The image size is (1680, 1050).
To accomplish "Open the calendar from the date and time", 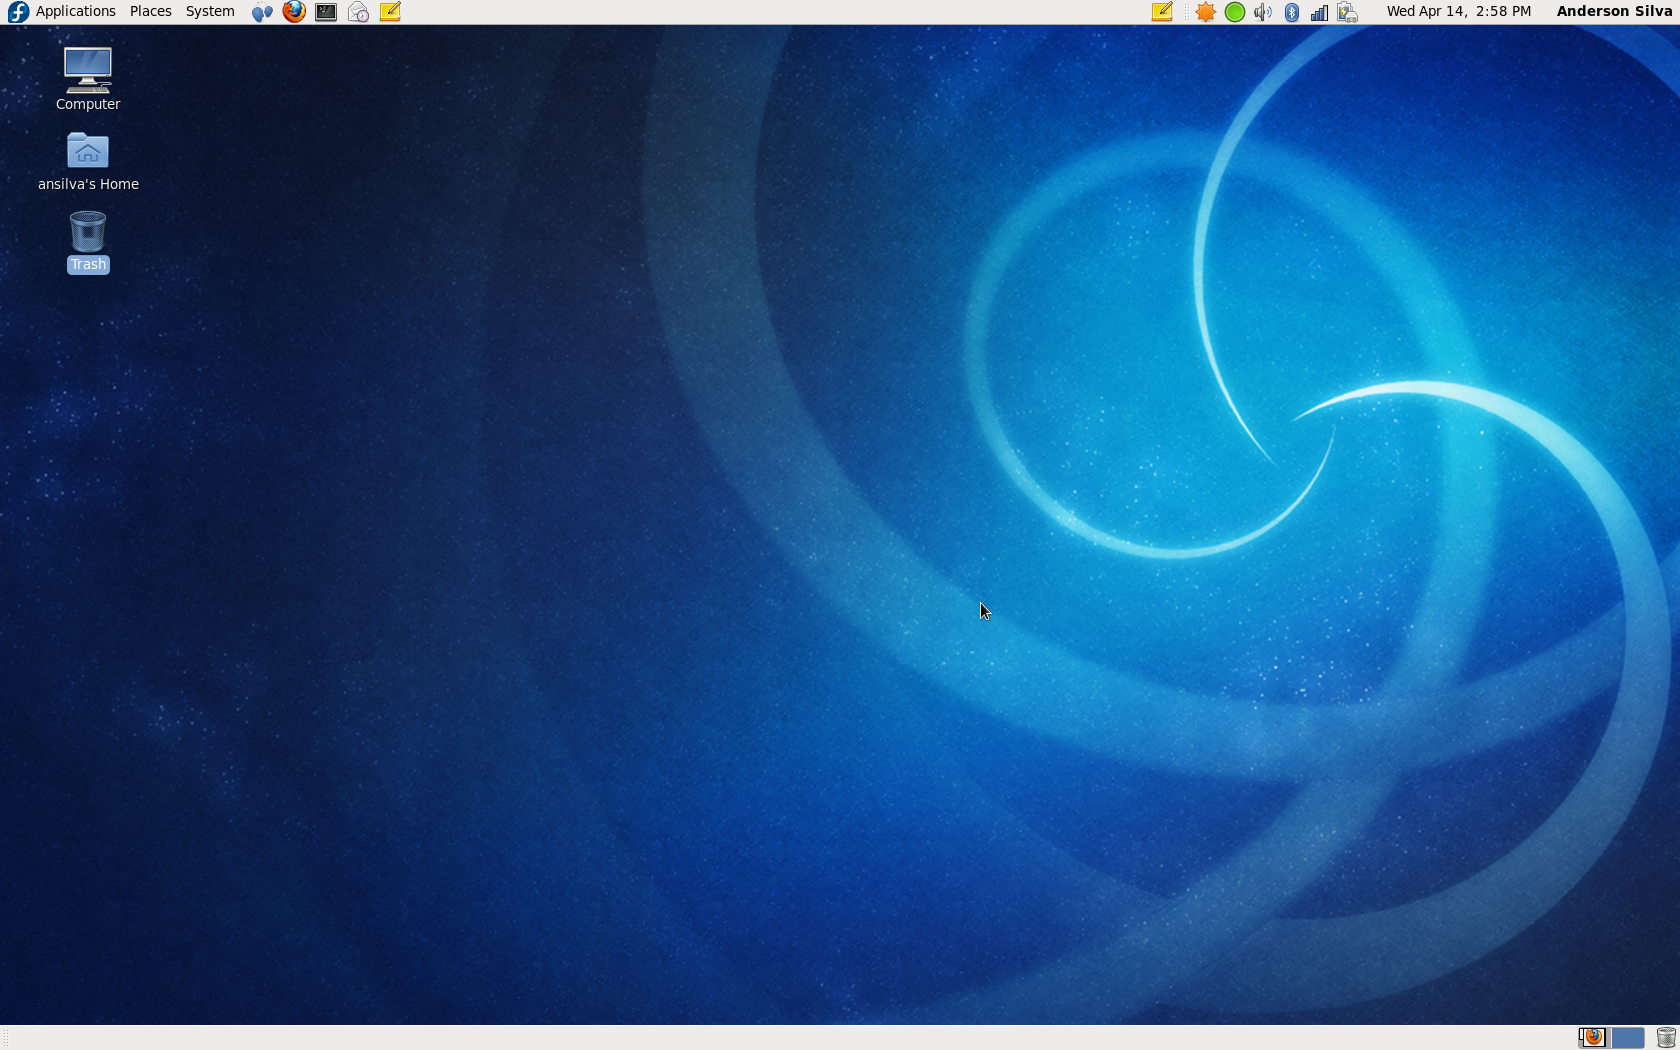I will coord(1458,12).
